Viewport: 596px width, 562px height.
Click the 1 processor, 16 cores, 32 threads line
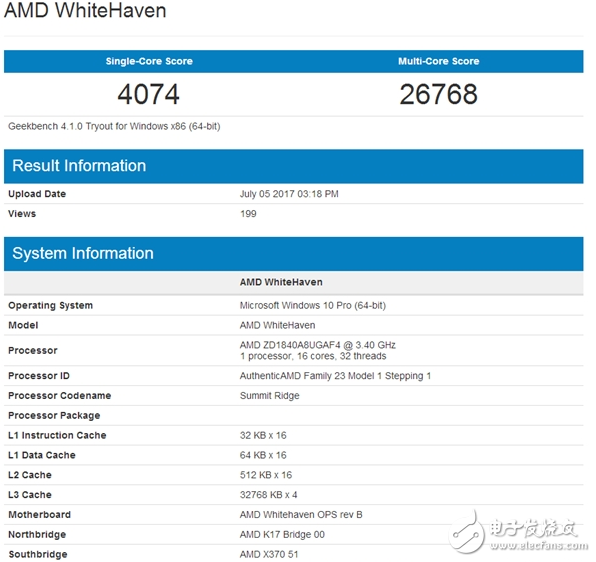tap(313, 356)
